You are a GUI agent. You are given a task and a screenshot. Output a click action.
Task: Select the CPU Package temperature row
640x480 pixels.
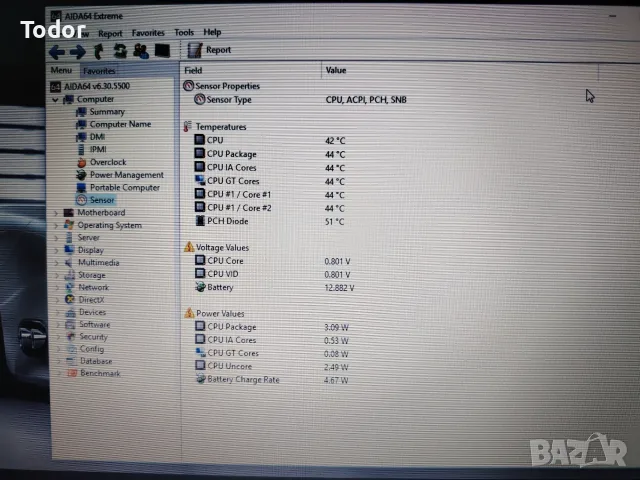coord(269,154)
